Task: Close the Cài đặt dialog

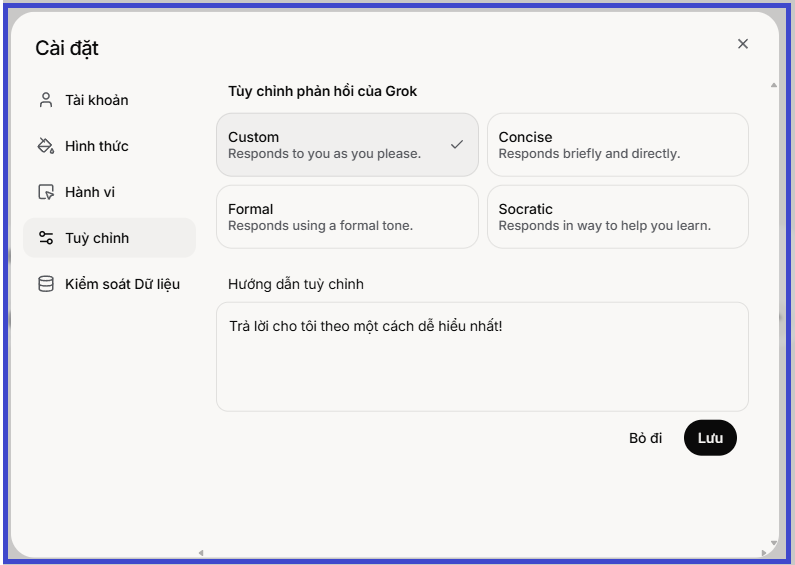Action: (743, 44)
